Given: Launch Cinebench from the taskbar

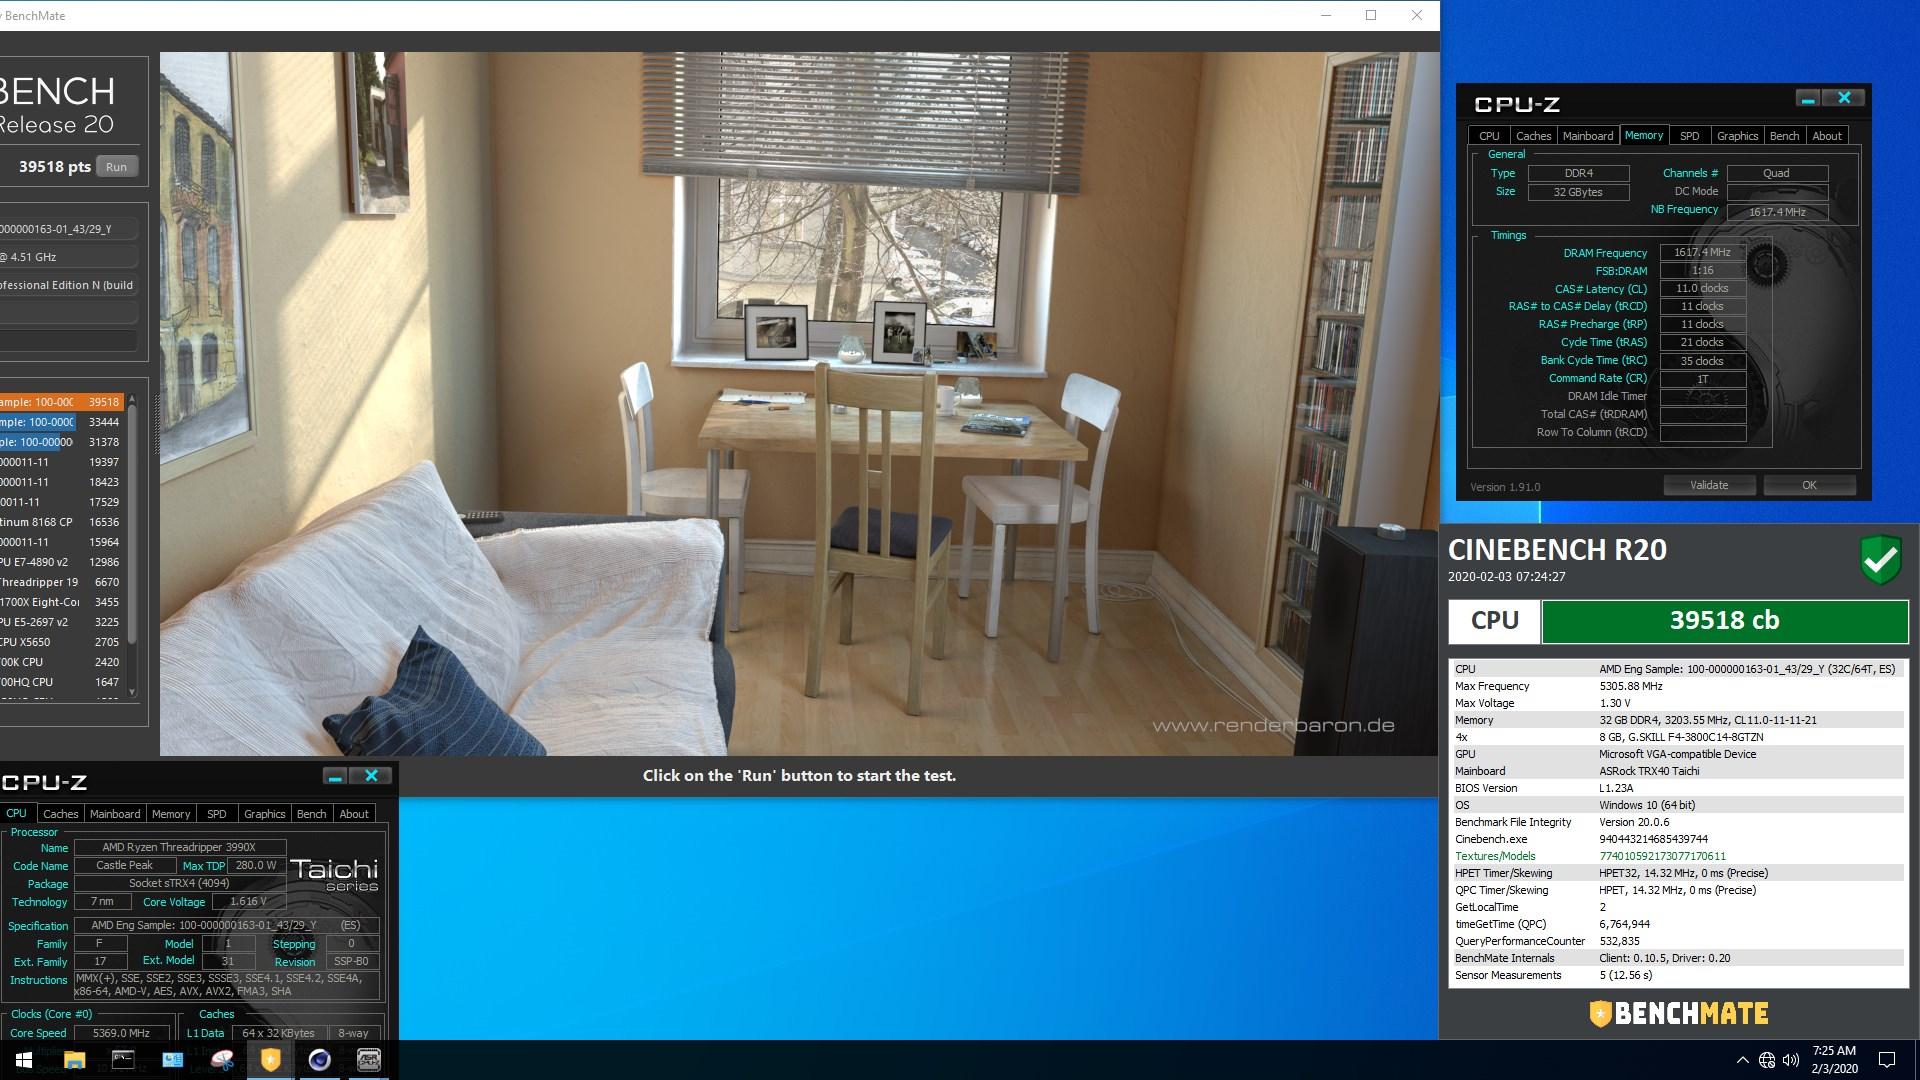Looking at the screenshot, I should point(320,1060).
